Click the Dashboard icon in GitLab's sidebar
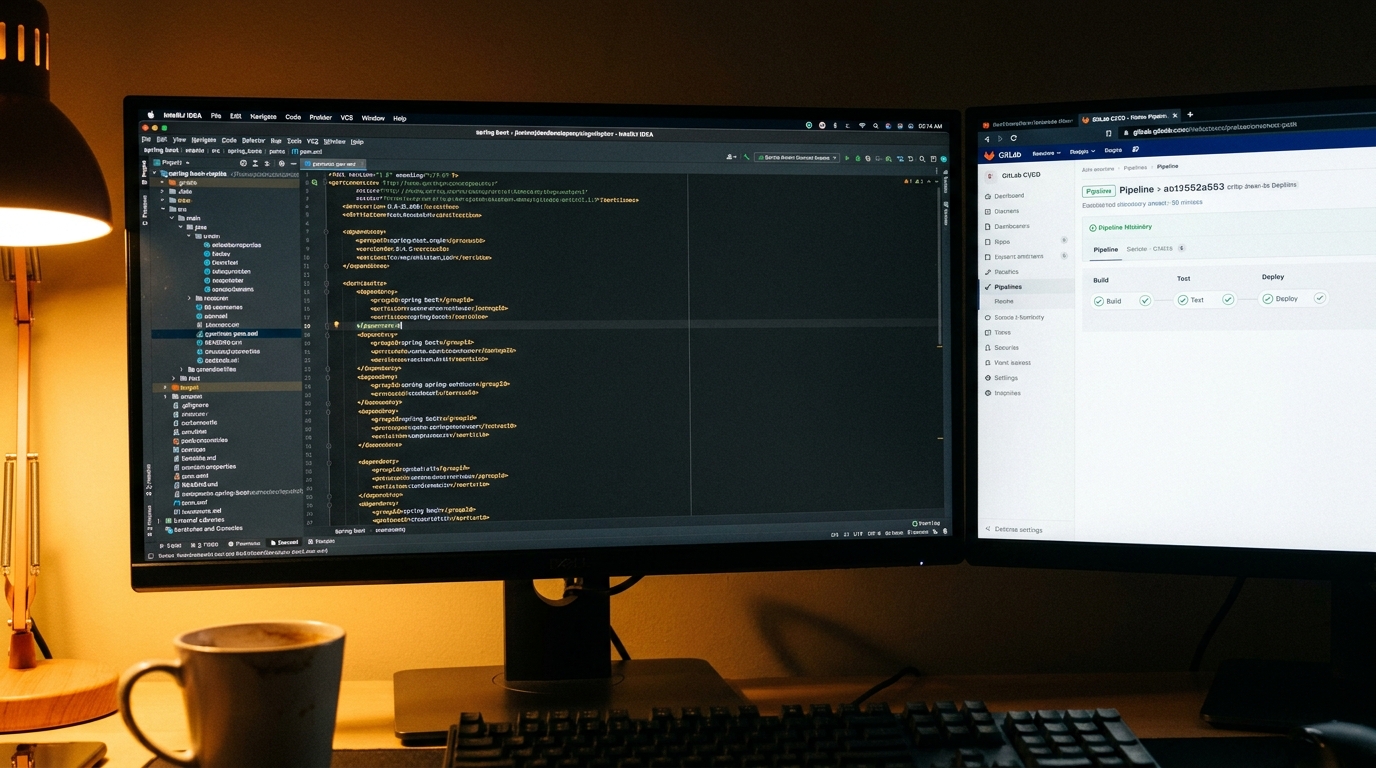This screenshot has width=1376, height=768. pos(989,196)
